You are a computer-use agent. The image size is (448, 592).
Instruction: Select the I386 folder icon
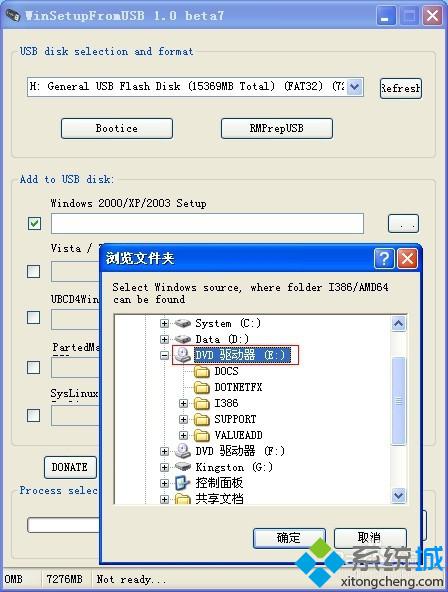(202, 403)
